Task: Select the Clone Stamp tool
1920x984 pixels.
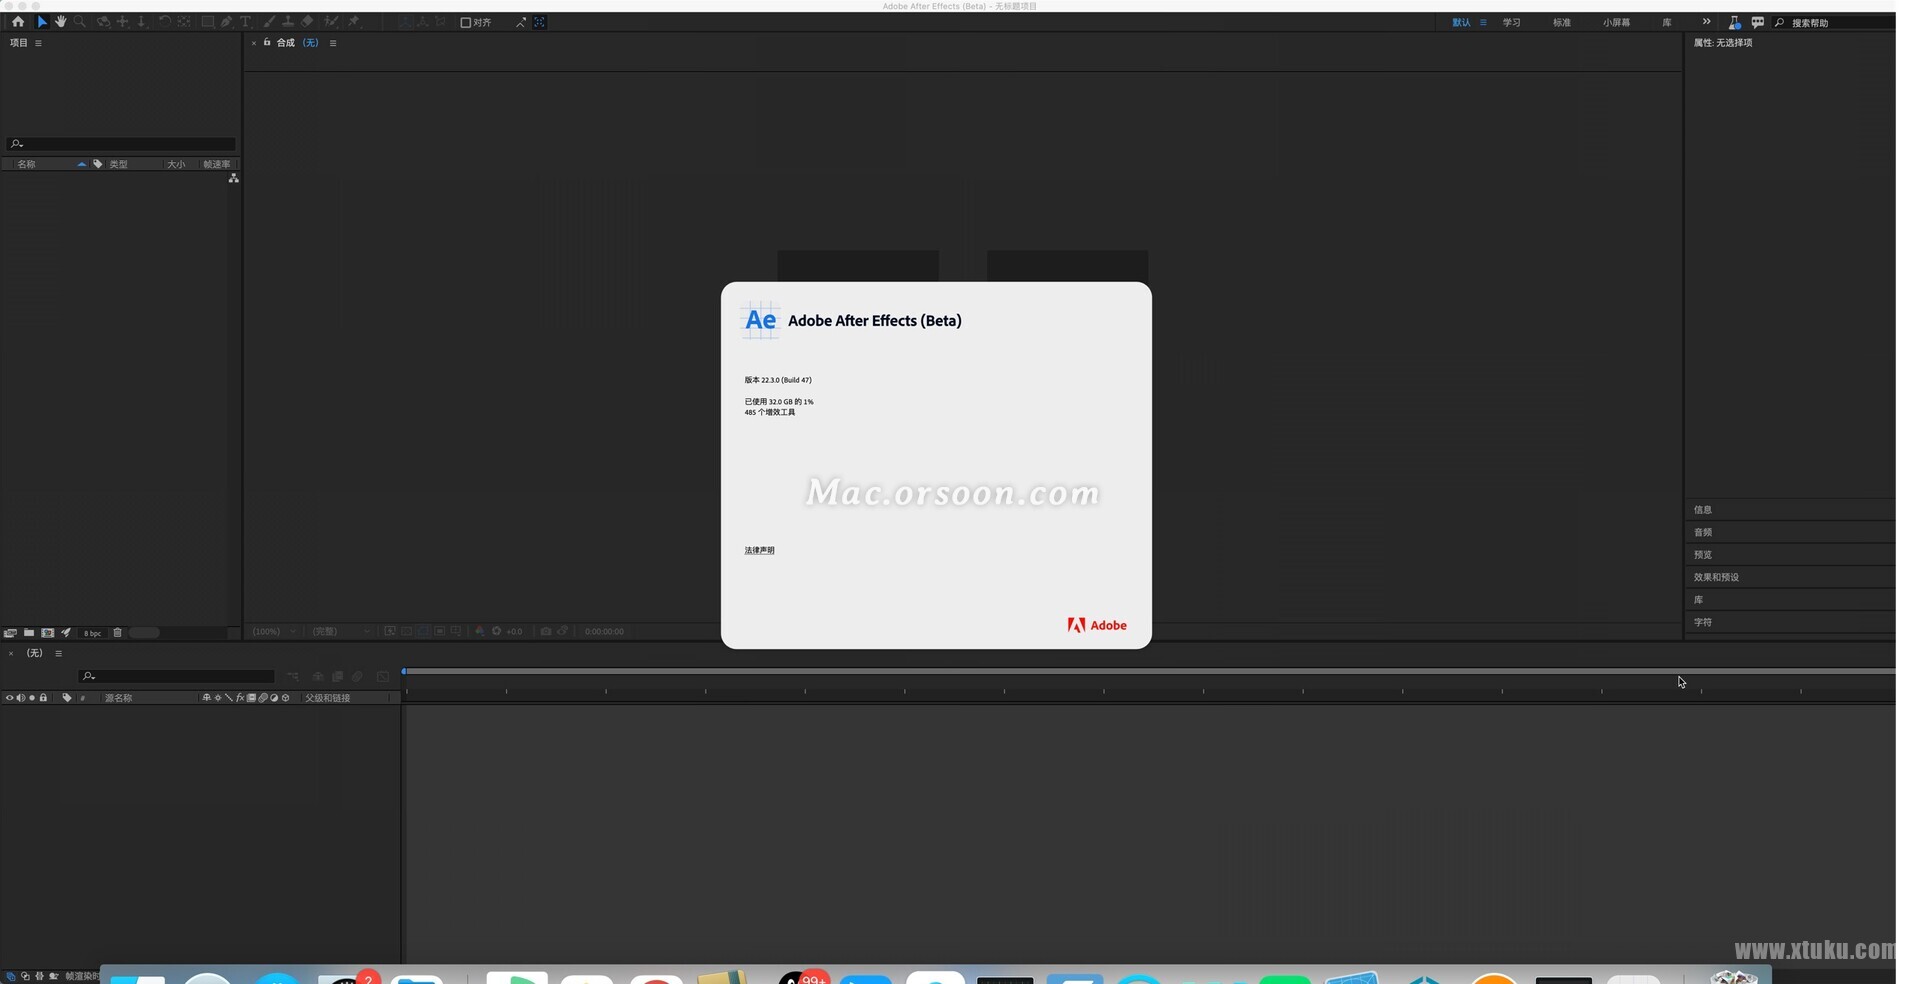Action: click(289, 21)
